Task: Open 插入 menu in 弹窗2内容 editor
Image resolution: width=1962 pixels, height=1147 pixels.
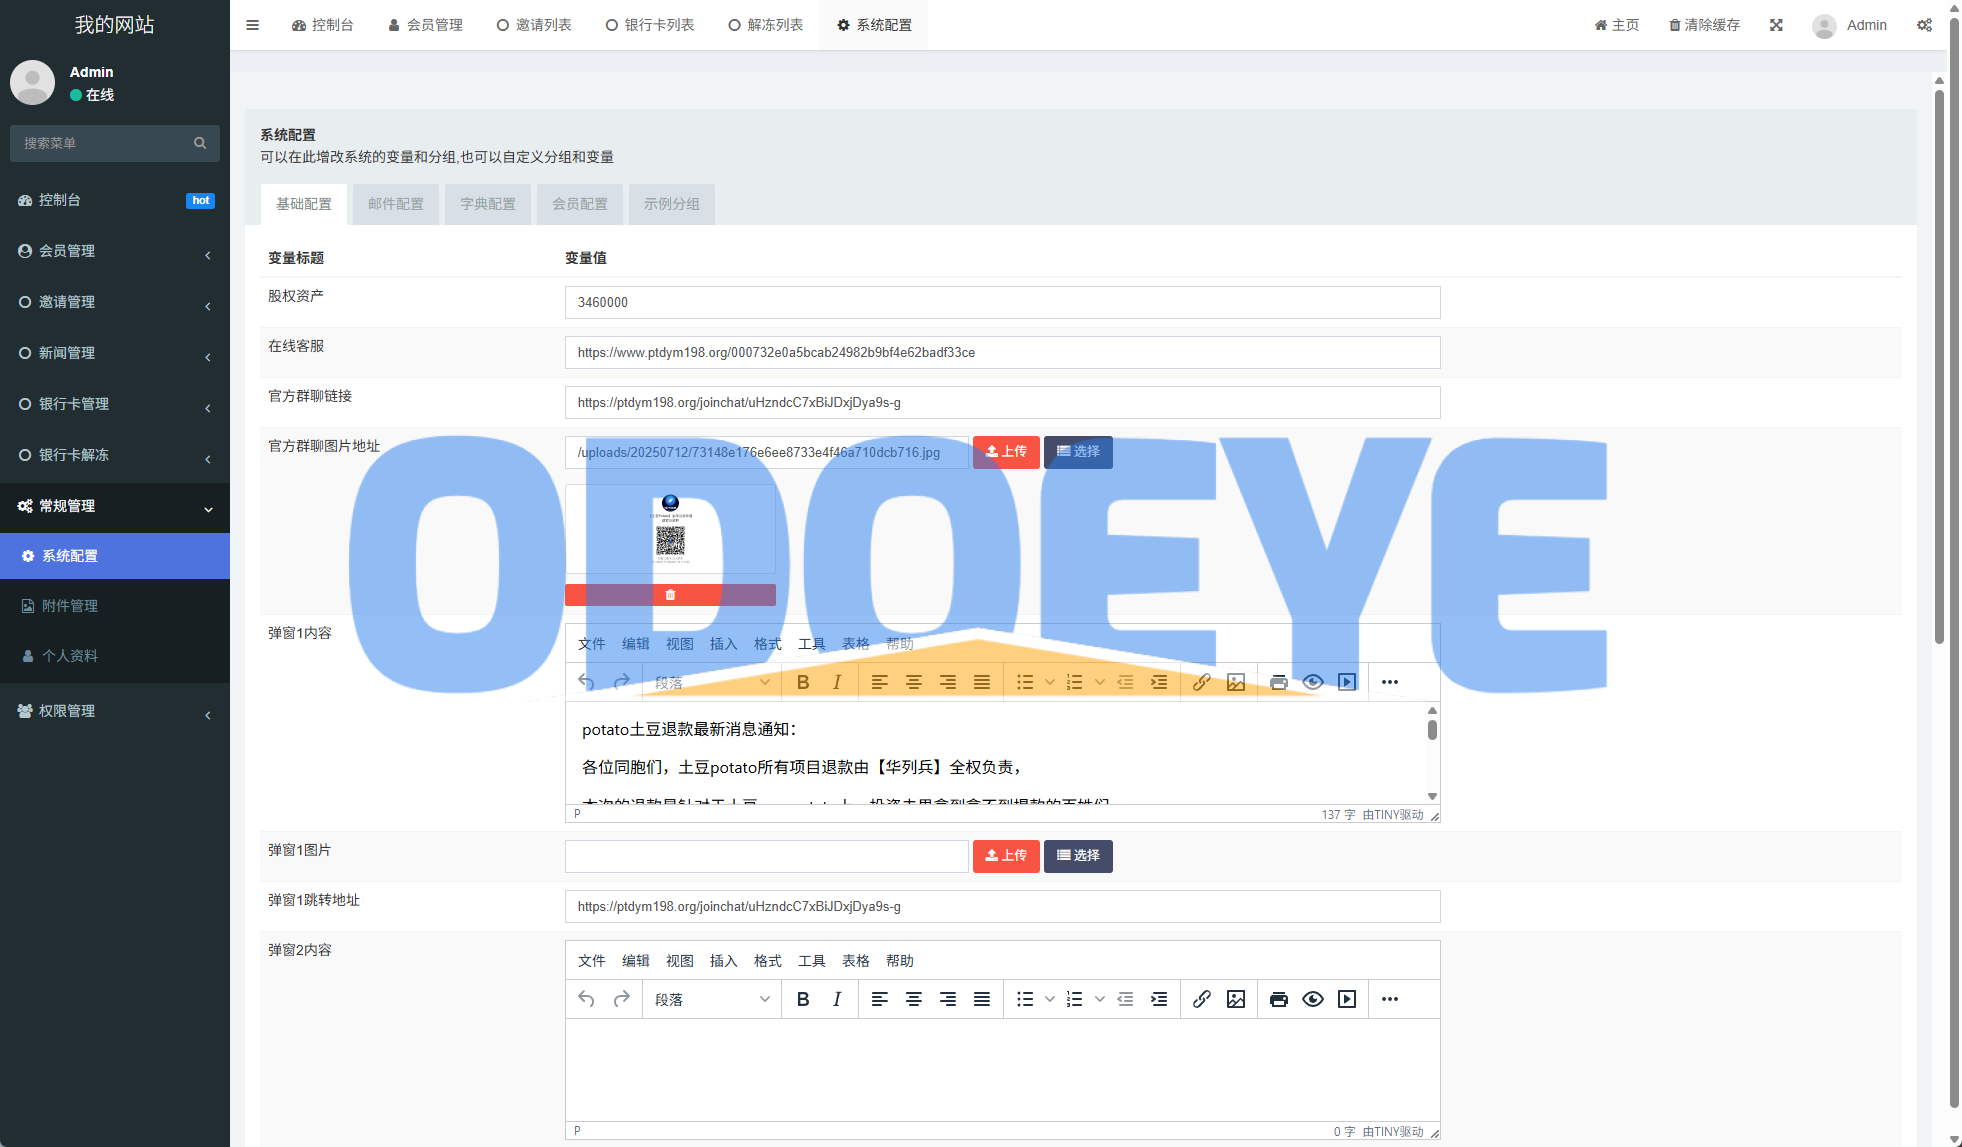Action: tap(723, 961)
